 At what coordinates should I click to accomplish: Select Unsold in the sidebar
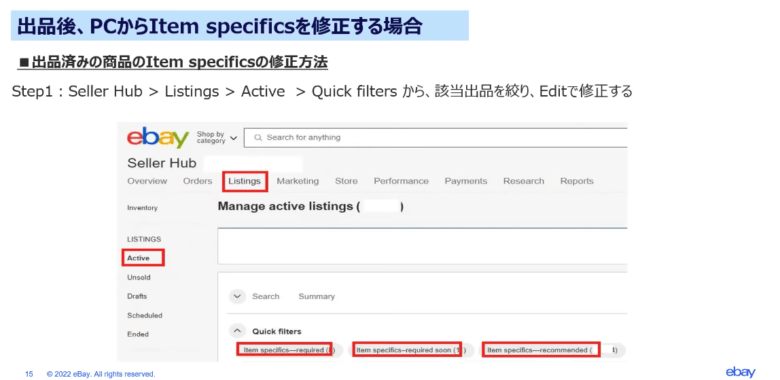[139, 277]
